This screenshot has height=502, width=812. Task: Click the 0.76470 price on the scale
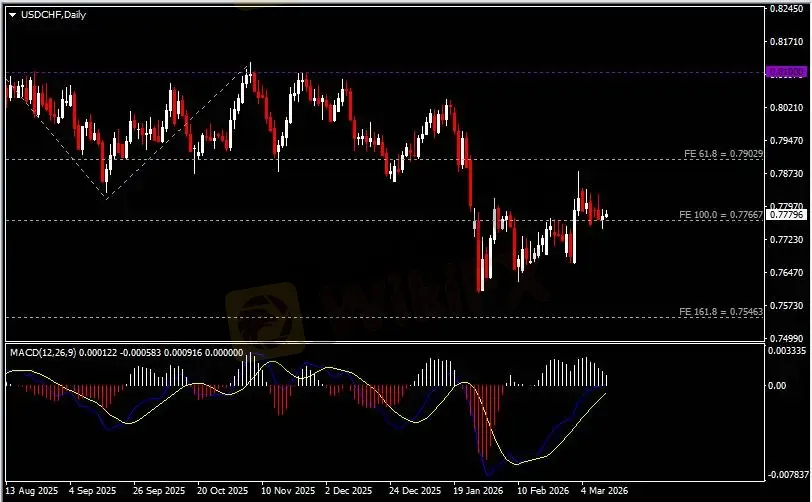(787, 273)
